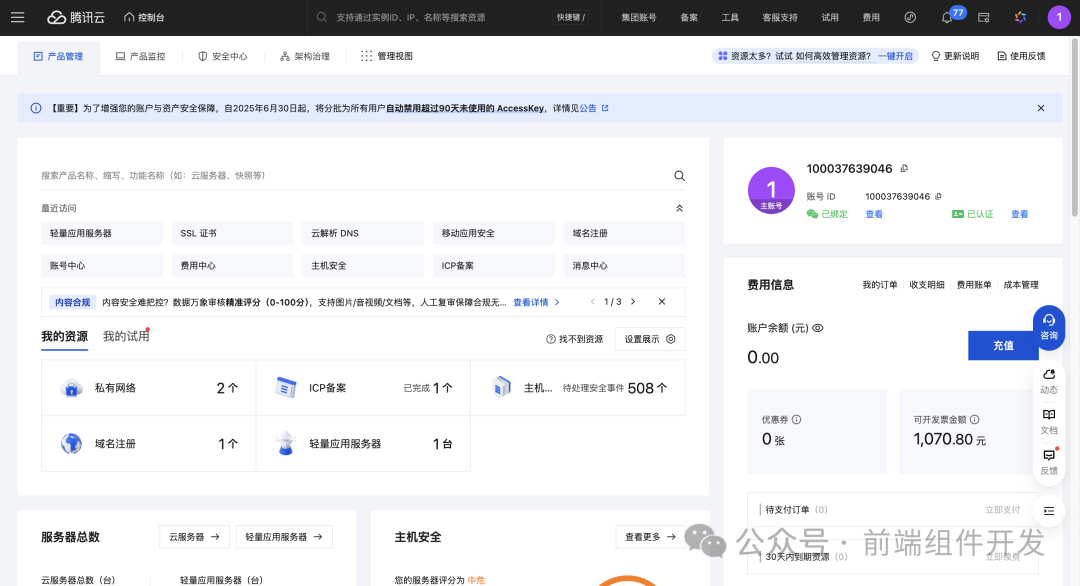Collapse the 最近访问 section chevron
Image resolution: width=1080 pixels, height=586 pixels.
pos(679,207)
